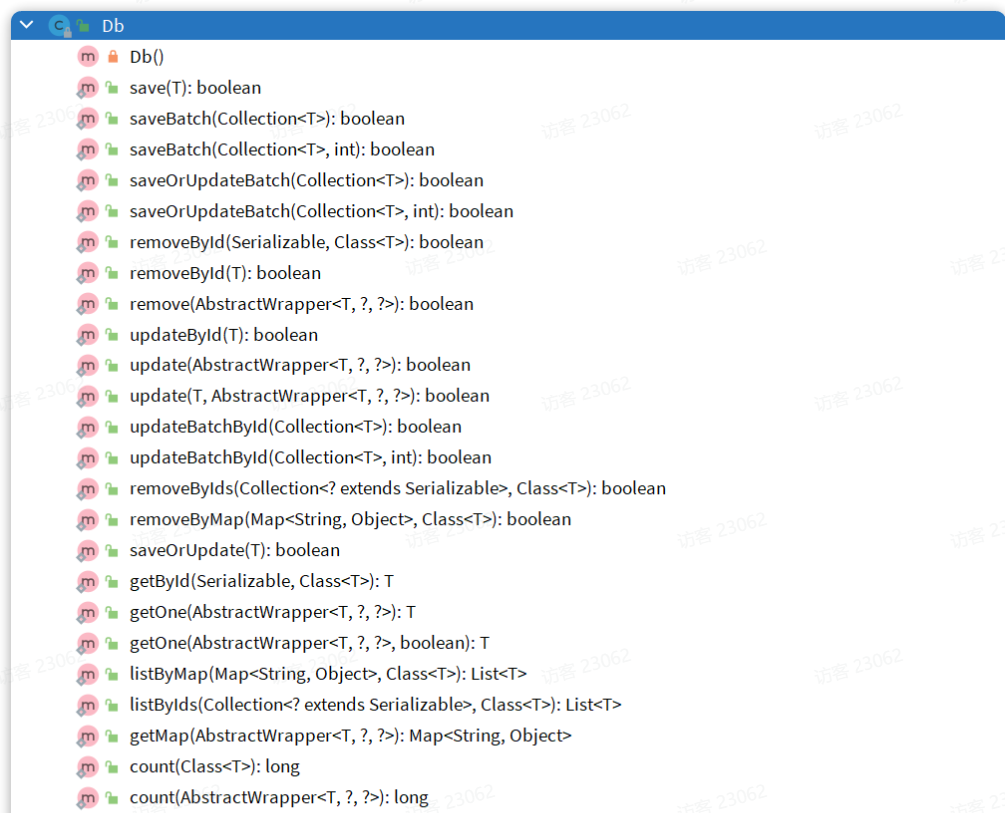The width and height of the screenshot is (1005, 813).
Task: Collapse the Db class node chevron
Action: click(x=26, y=26)
